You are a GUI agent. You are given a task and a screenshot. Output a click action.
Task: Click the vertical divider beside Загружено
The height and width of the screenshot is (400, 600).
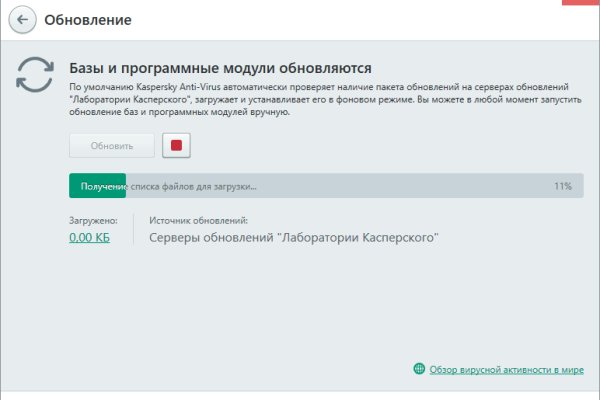(134, 229)
